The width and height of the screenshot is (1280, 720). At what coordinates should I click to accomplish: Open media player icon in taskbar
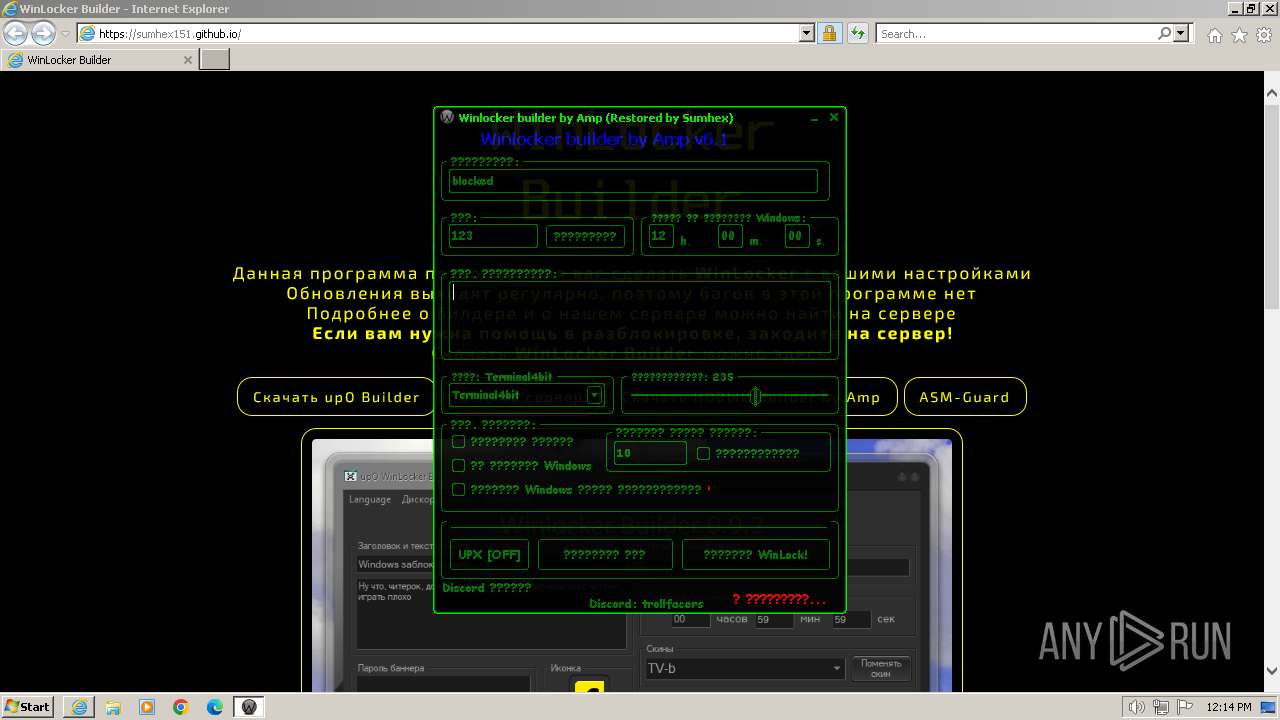point(147,707)
